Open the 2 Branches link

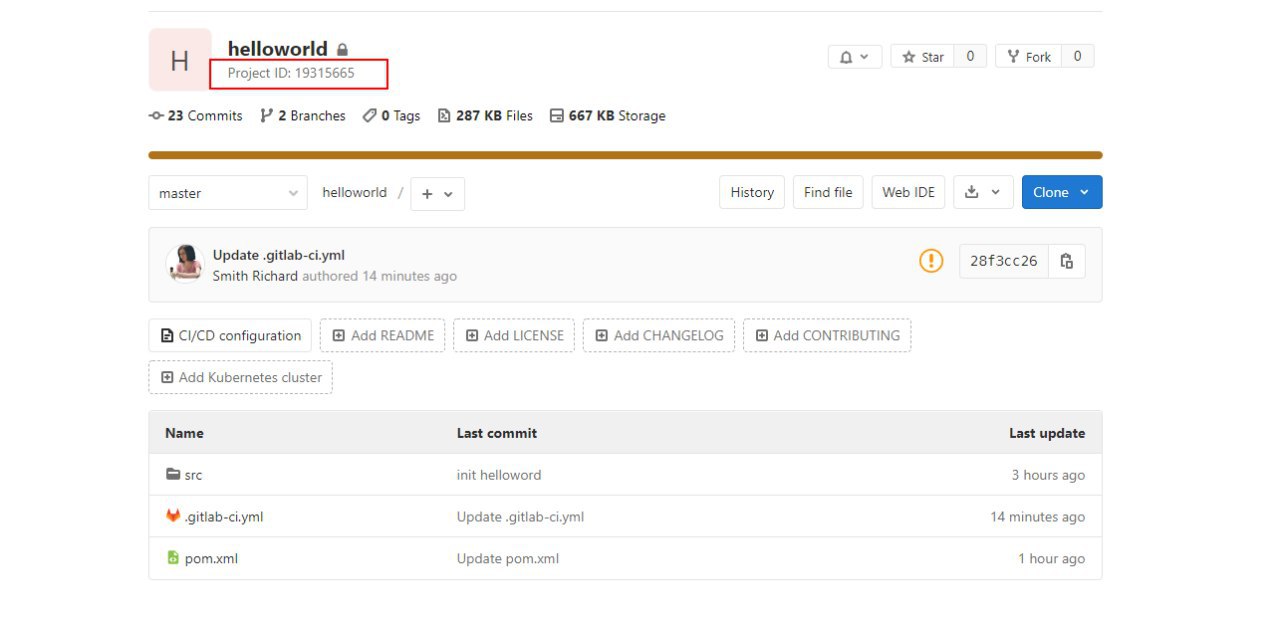coord(302,116)
